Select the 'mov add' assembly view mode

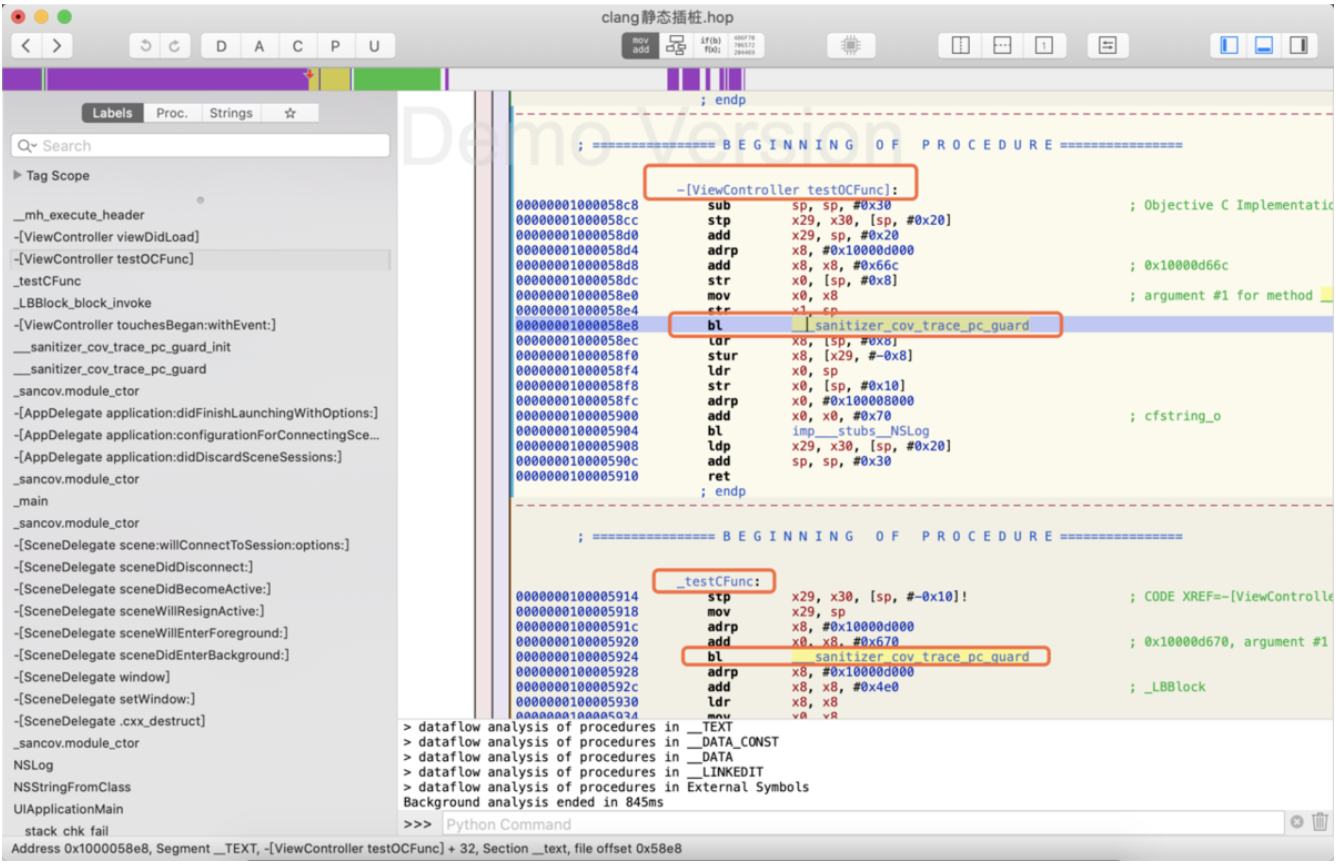(x=641, y=45)
